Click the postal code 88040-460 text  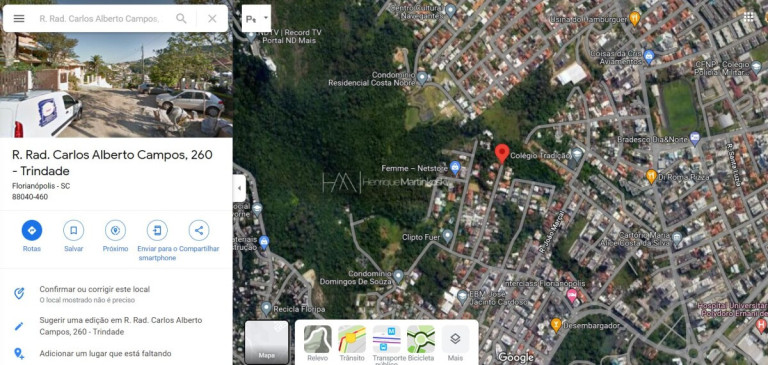pos(30,197)
